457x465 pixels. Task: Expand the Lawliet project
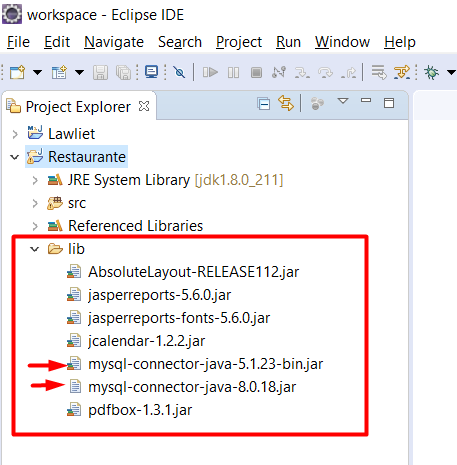click(x=15, y=134)
